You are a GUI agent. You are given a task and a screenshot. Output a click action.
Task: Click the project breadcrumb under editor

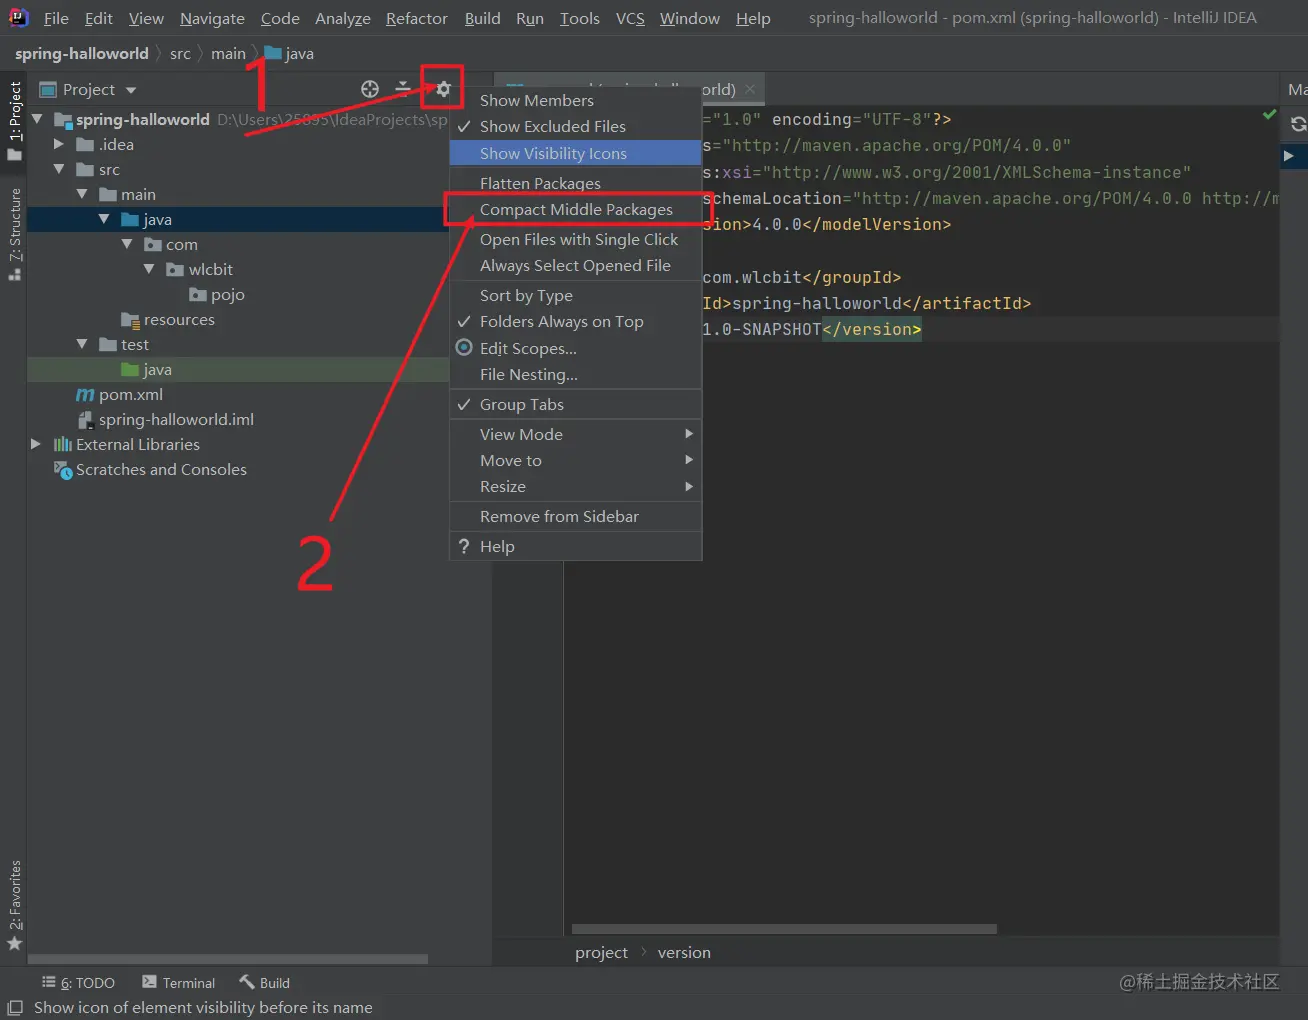point(601,952)
